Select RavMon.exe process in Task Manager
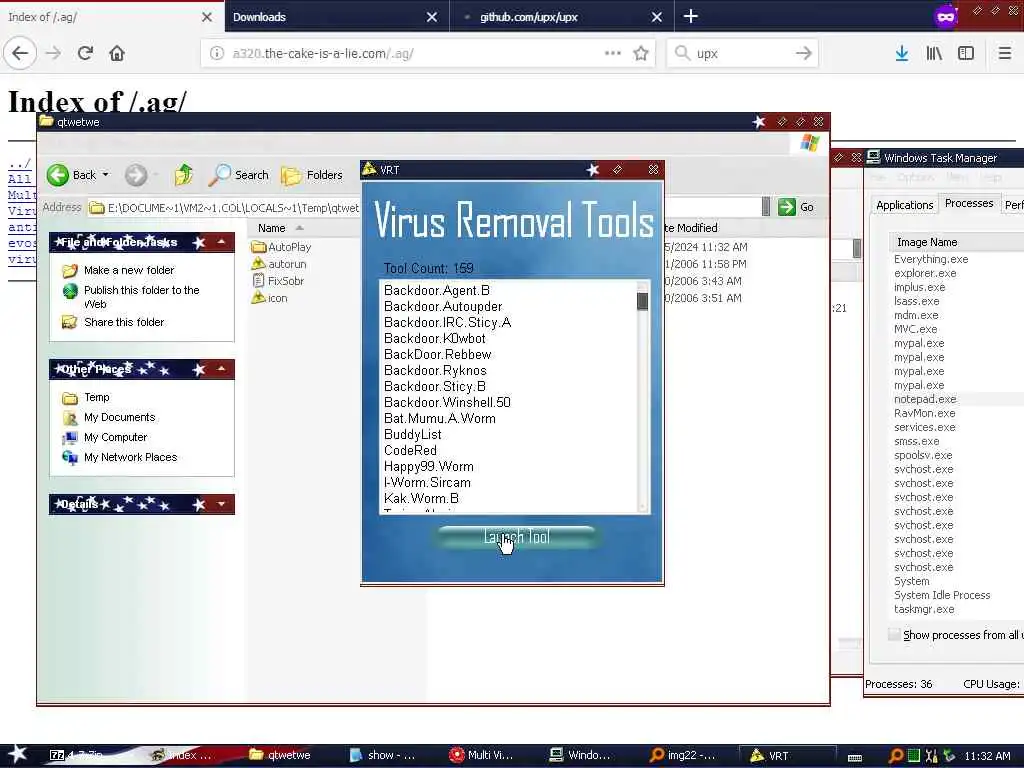This screenshot has height=768, width=1024. [924, 413]
